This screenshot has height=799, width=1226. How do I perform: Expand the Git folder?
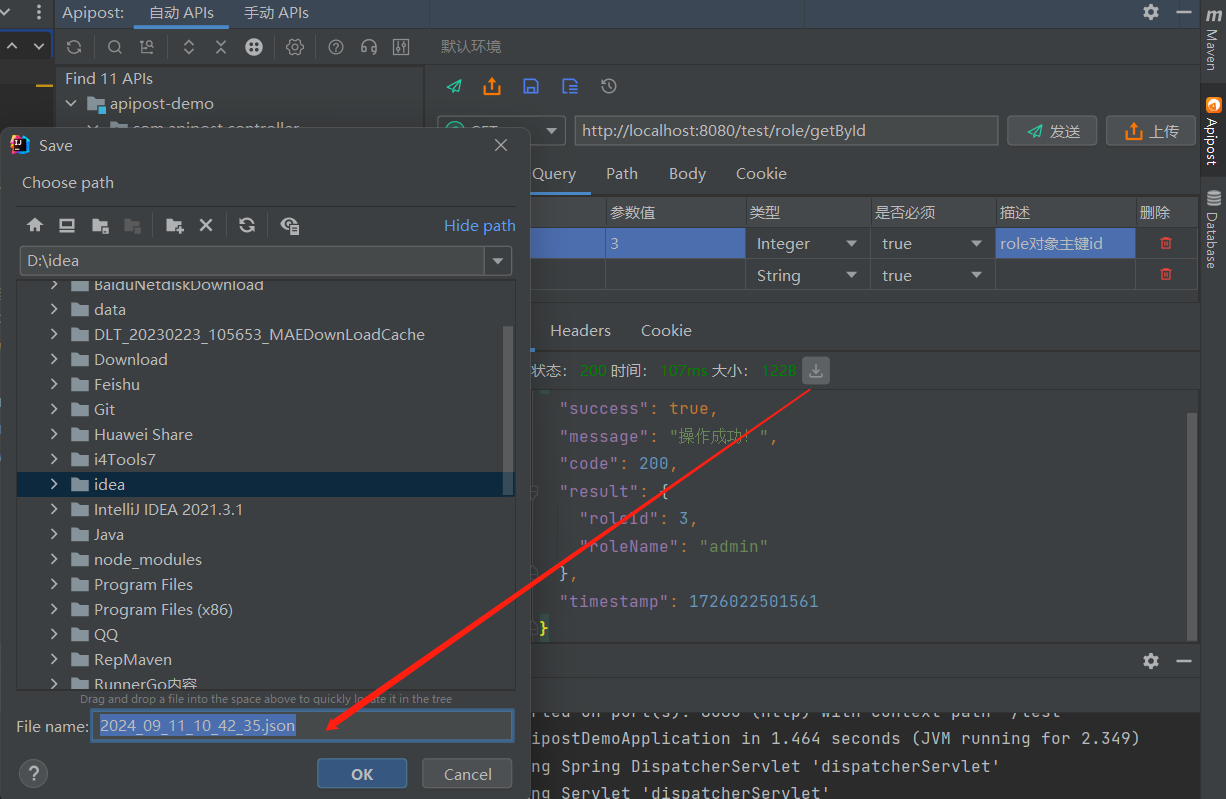[54, 410]
